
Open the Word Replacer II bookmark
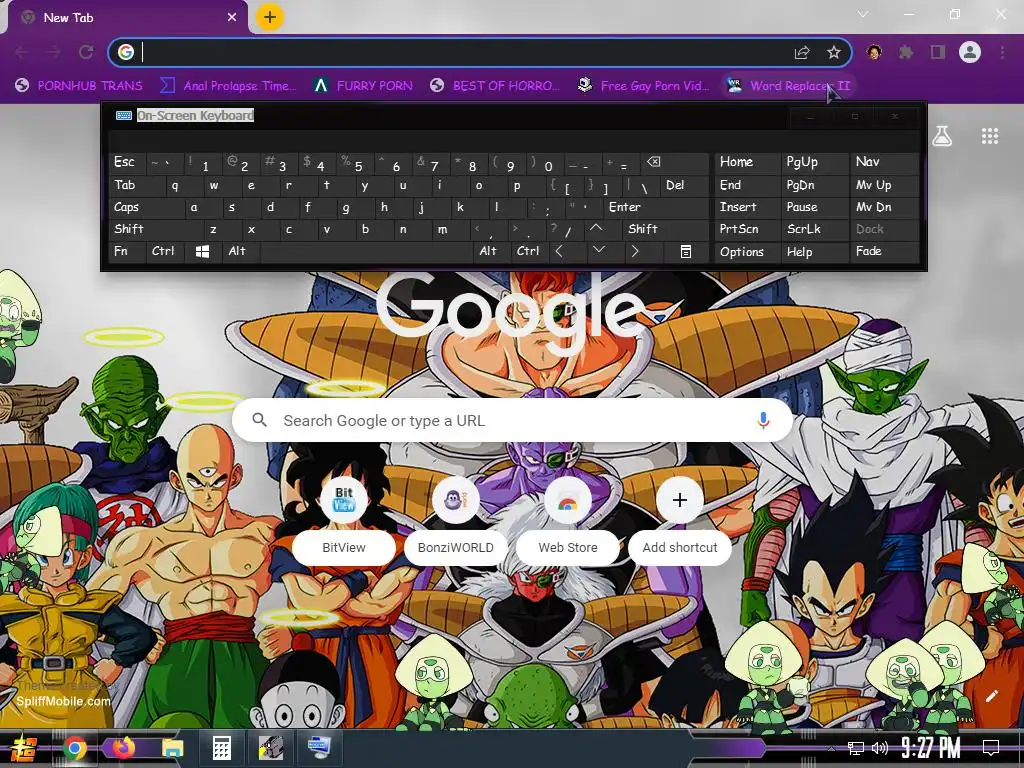coord(789,86)
